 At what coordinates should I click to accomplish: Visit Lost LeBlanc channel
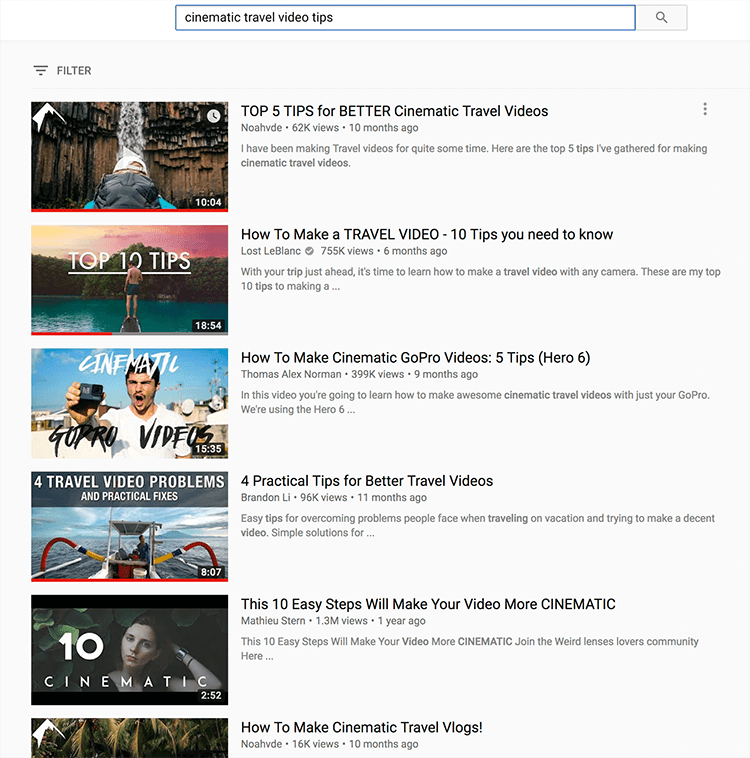click(x=271, y=251)
